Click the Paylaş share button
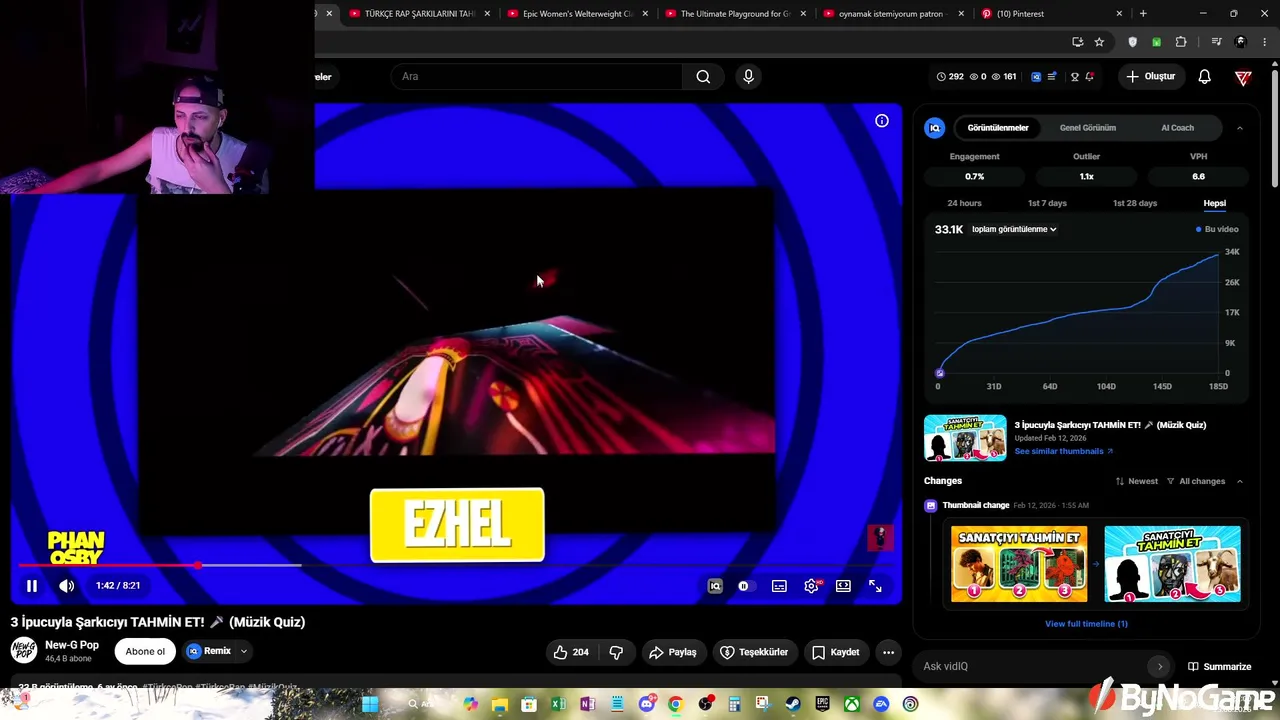Viewport: 1280px width, 720px height. pyautogui.click(x=673, y=652)
